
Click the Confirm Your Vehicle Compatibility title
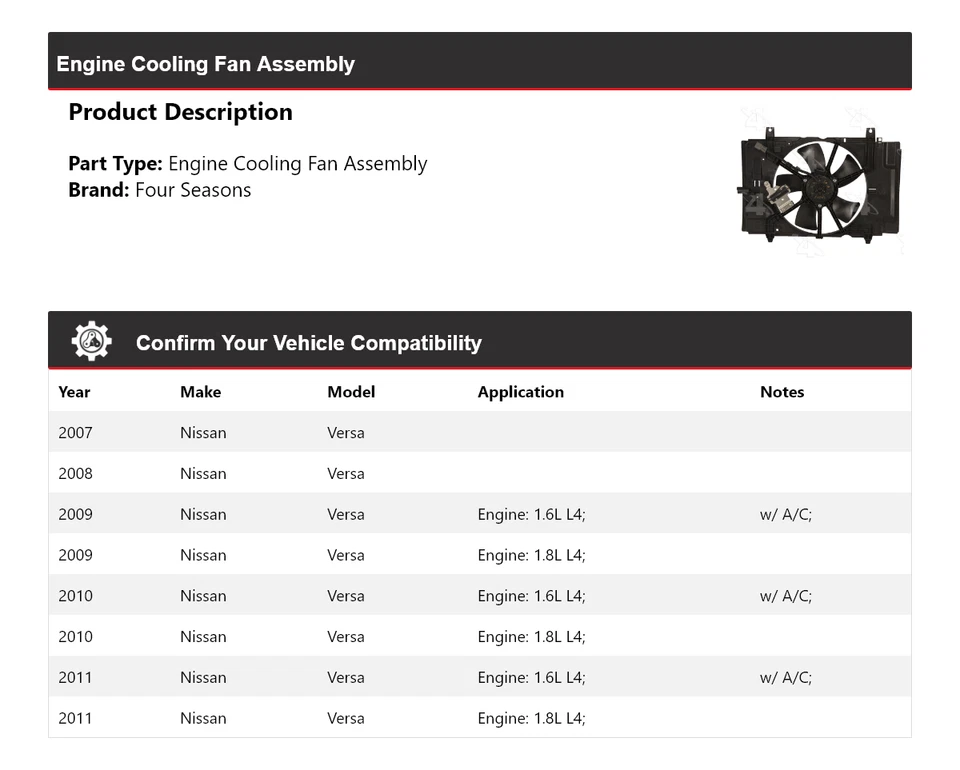[308, 343]
